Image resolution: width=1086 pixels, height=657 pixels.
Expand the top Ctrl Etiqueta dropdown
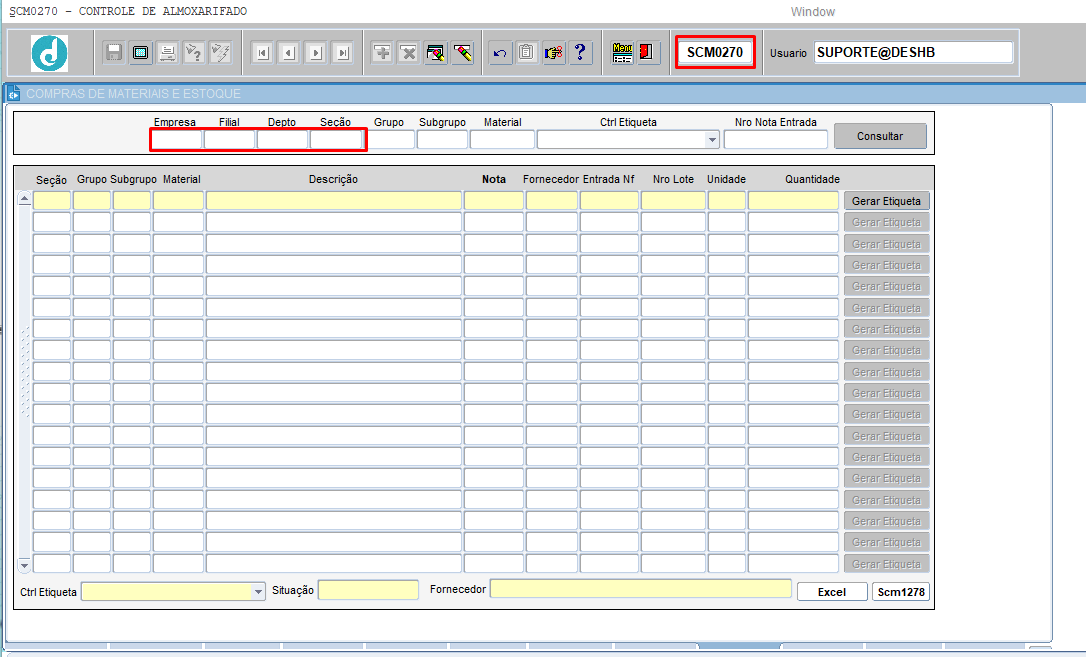[712, 140]
